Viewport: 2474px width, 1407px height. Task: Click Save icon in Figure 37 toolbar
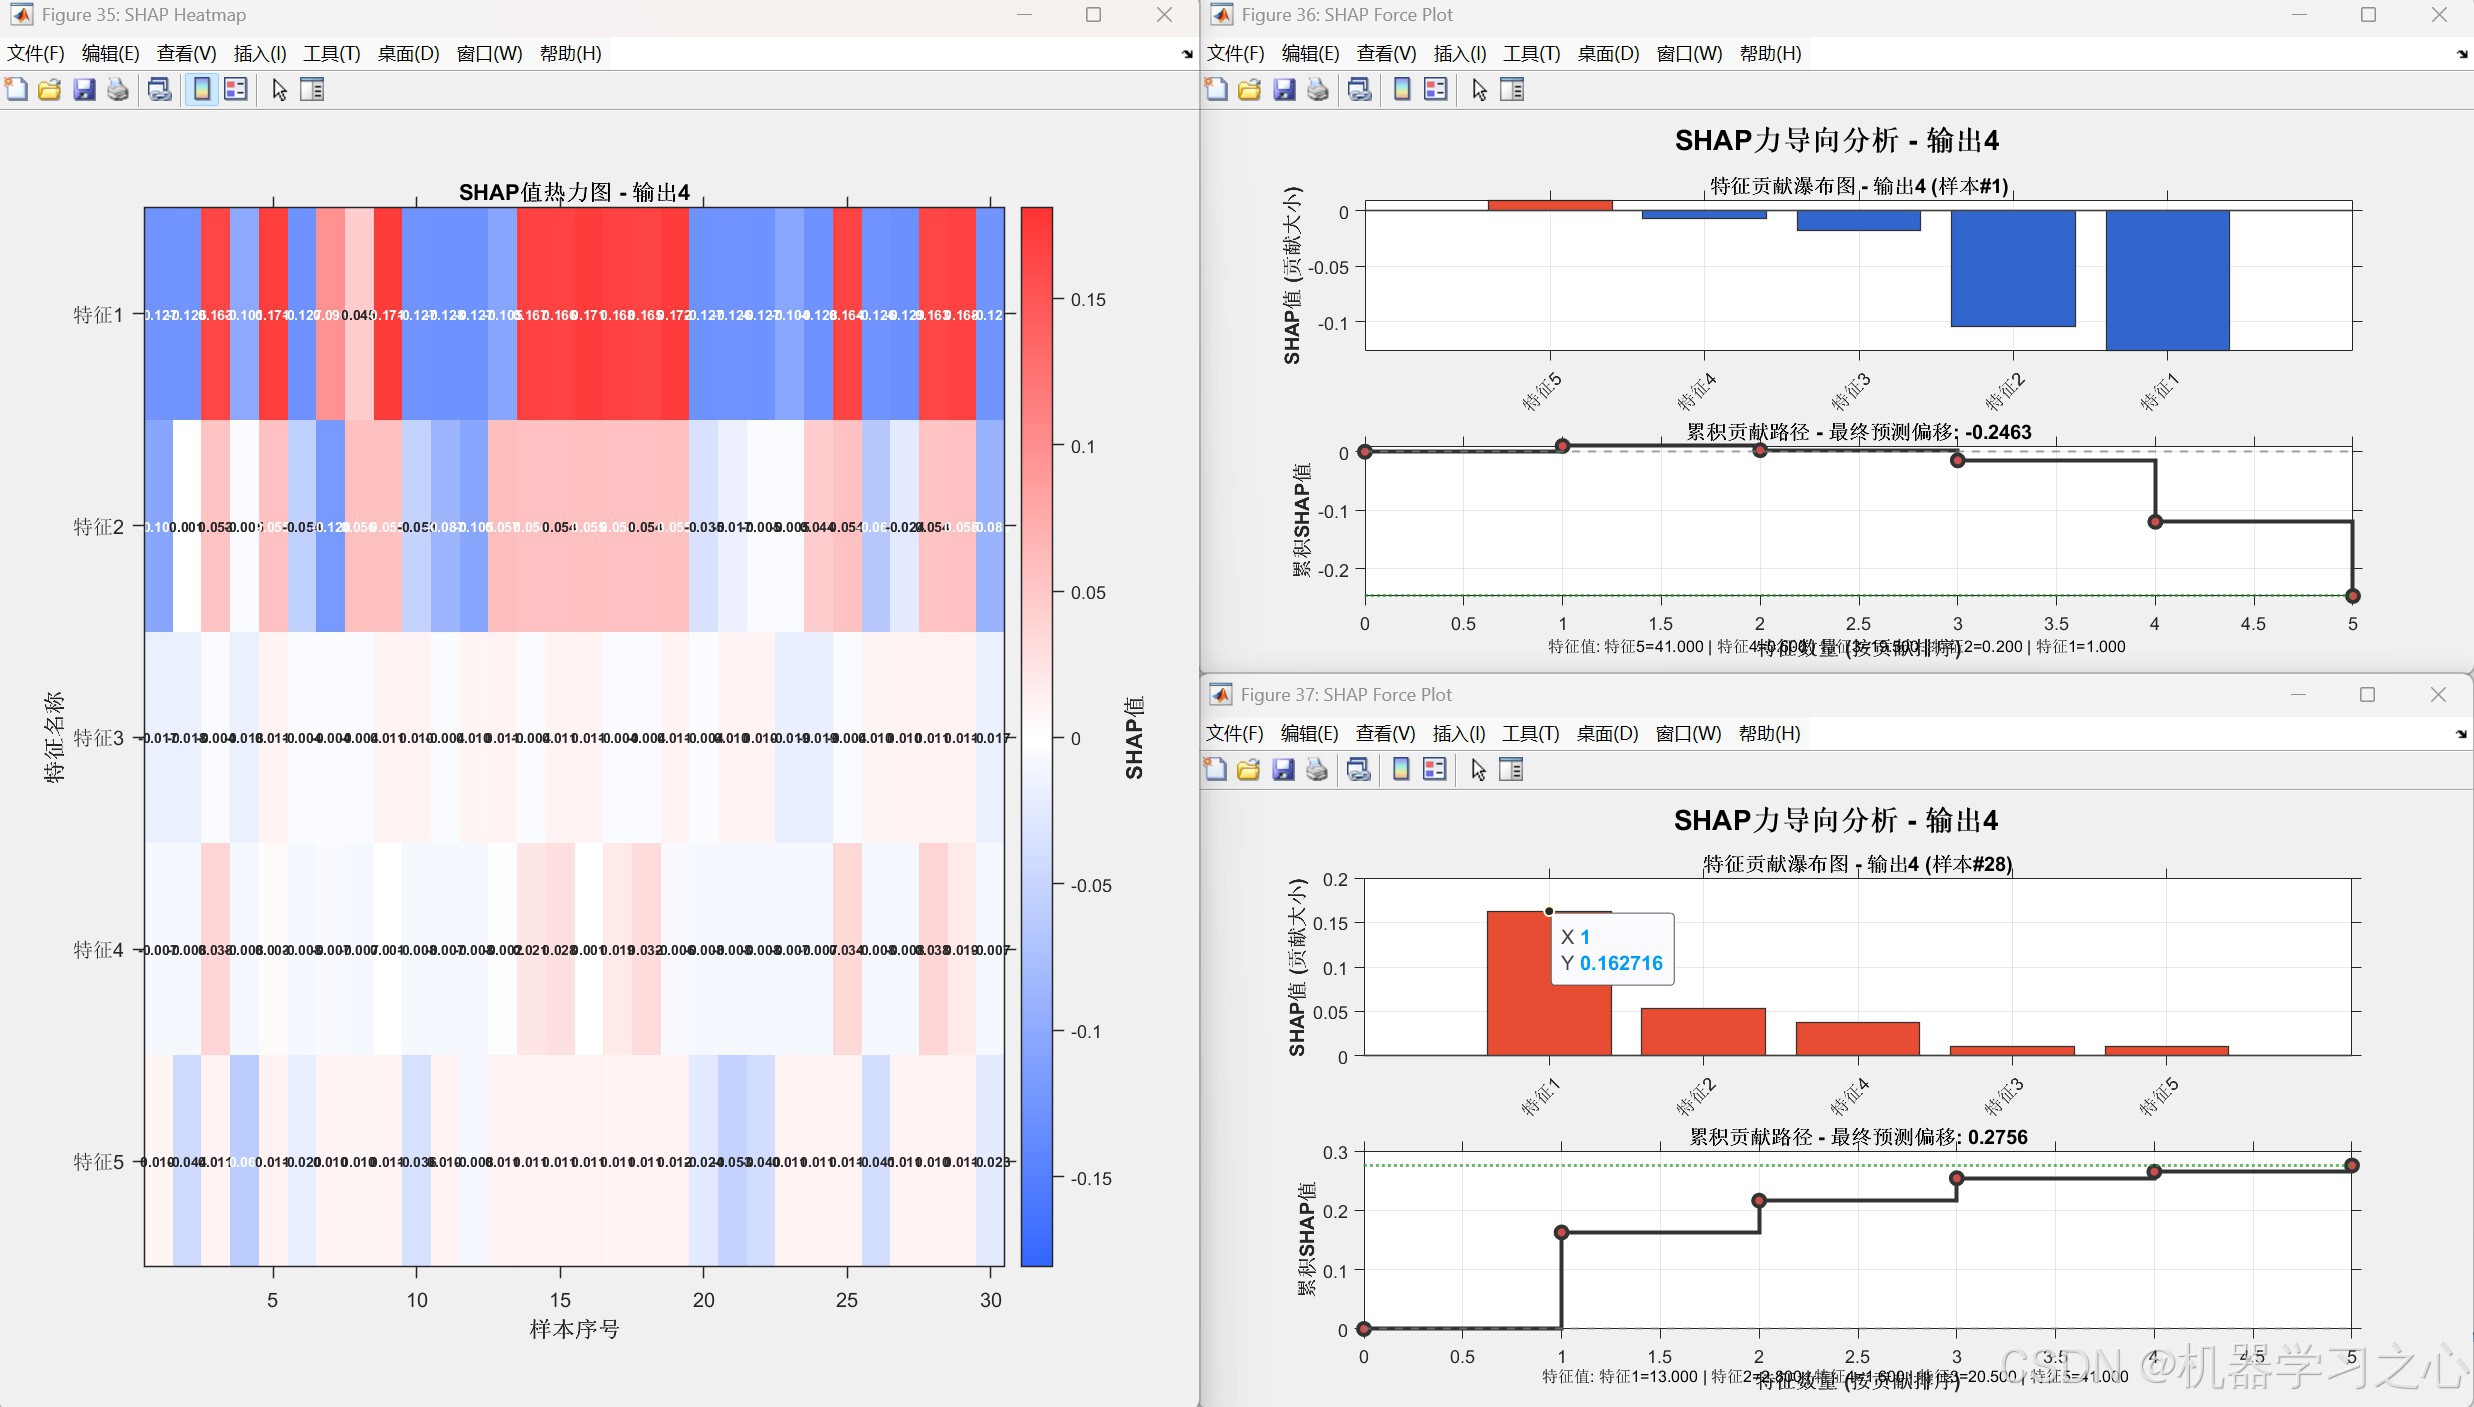pos(1283,770)
